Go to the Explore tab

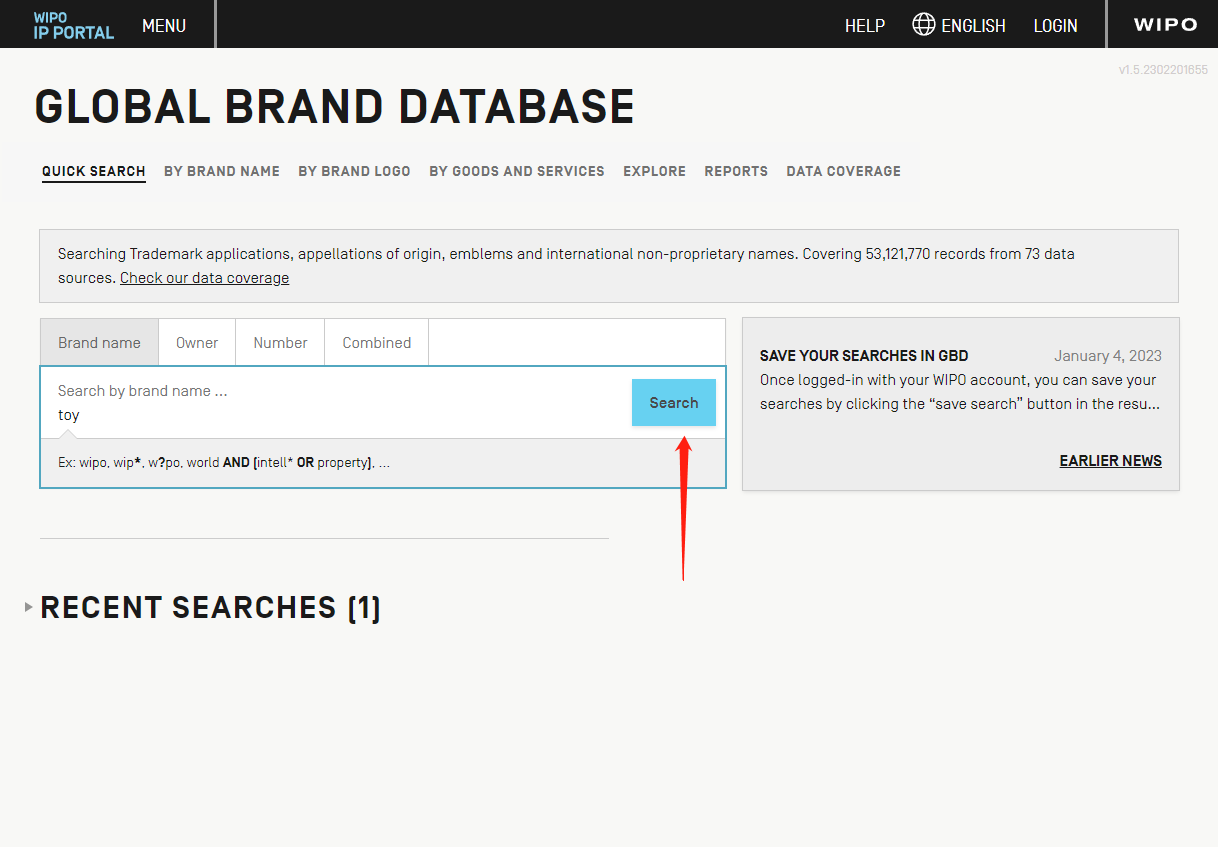[x=654, y=171]
